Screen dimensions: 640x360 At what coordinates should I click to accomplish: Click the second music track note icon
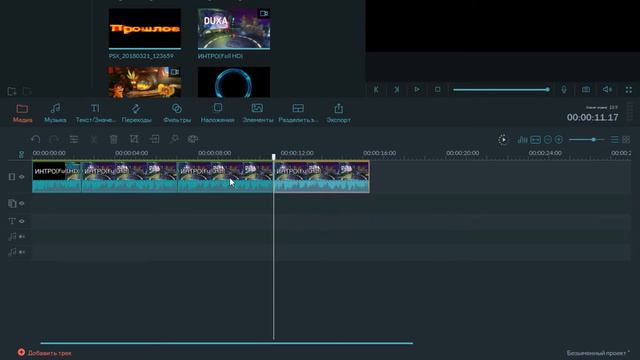[12, 252]
